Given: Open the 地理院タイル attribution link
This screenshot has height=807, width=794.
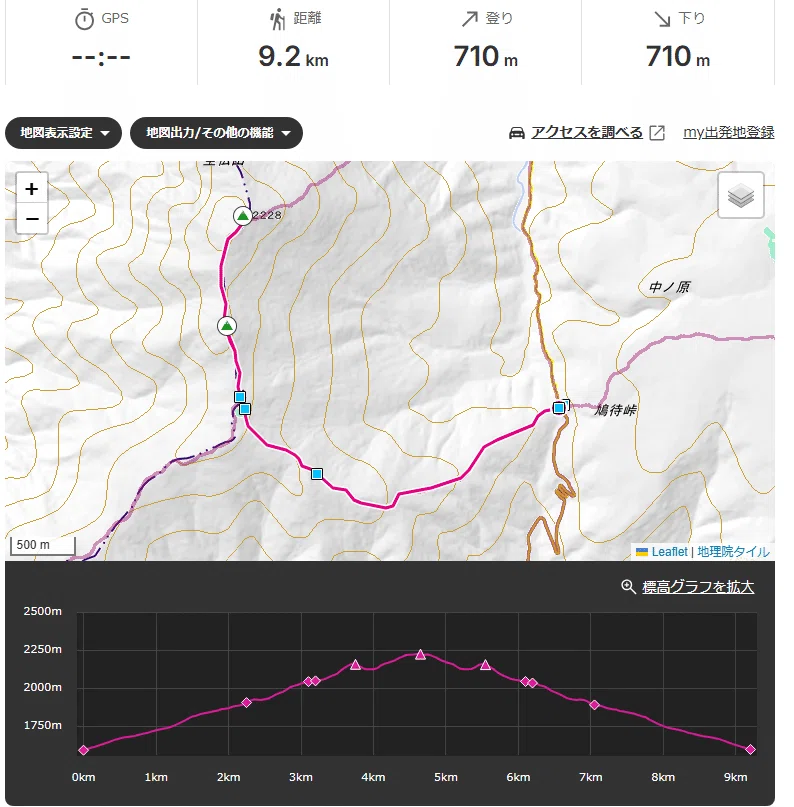Looking at the screenshot, I should [x=733, y=552].
